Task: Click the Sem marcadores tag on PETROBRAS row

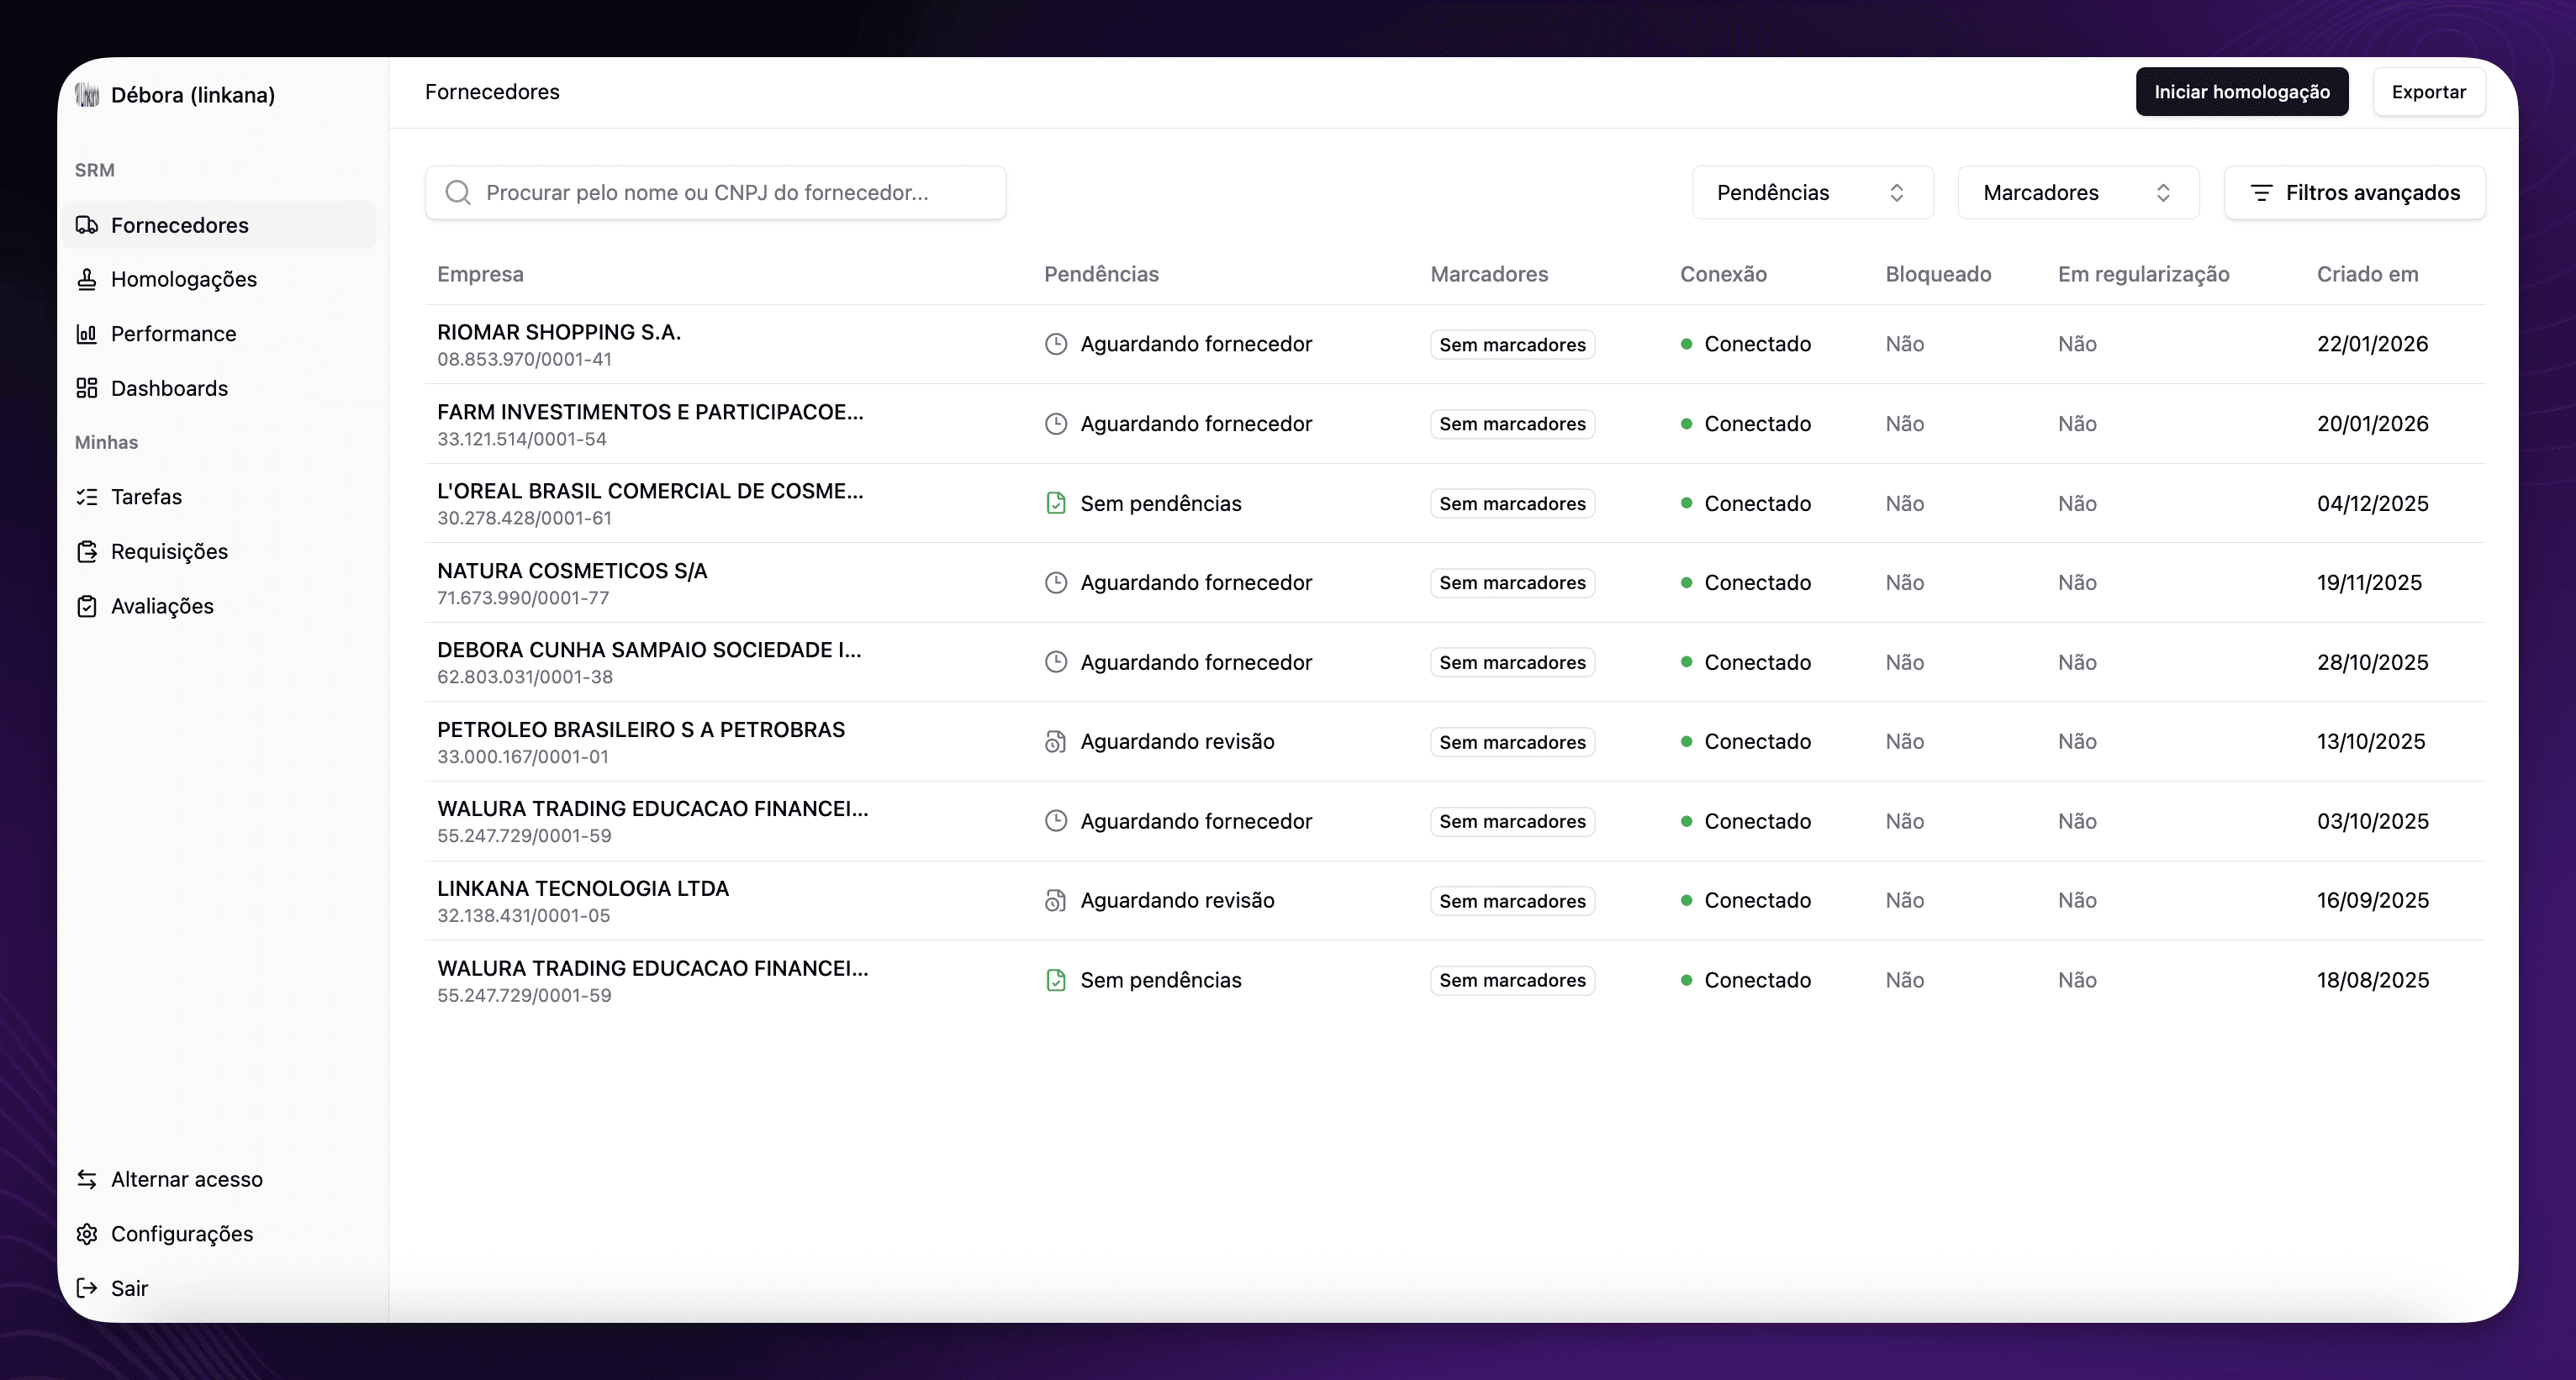Action: click(1512, 742)
